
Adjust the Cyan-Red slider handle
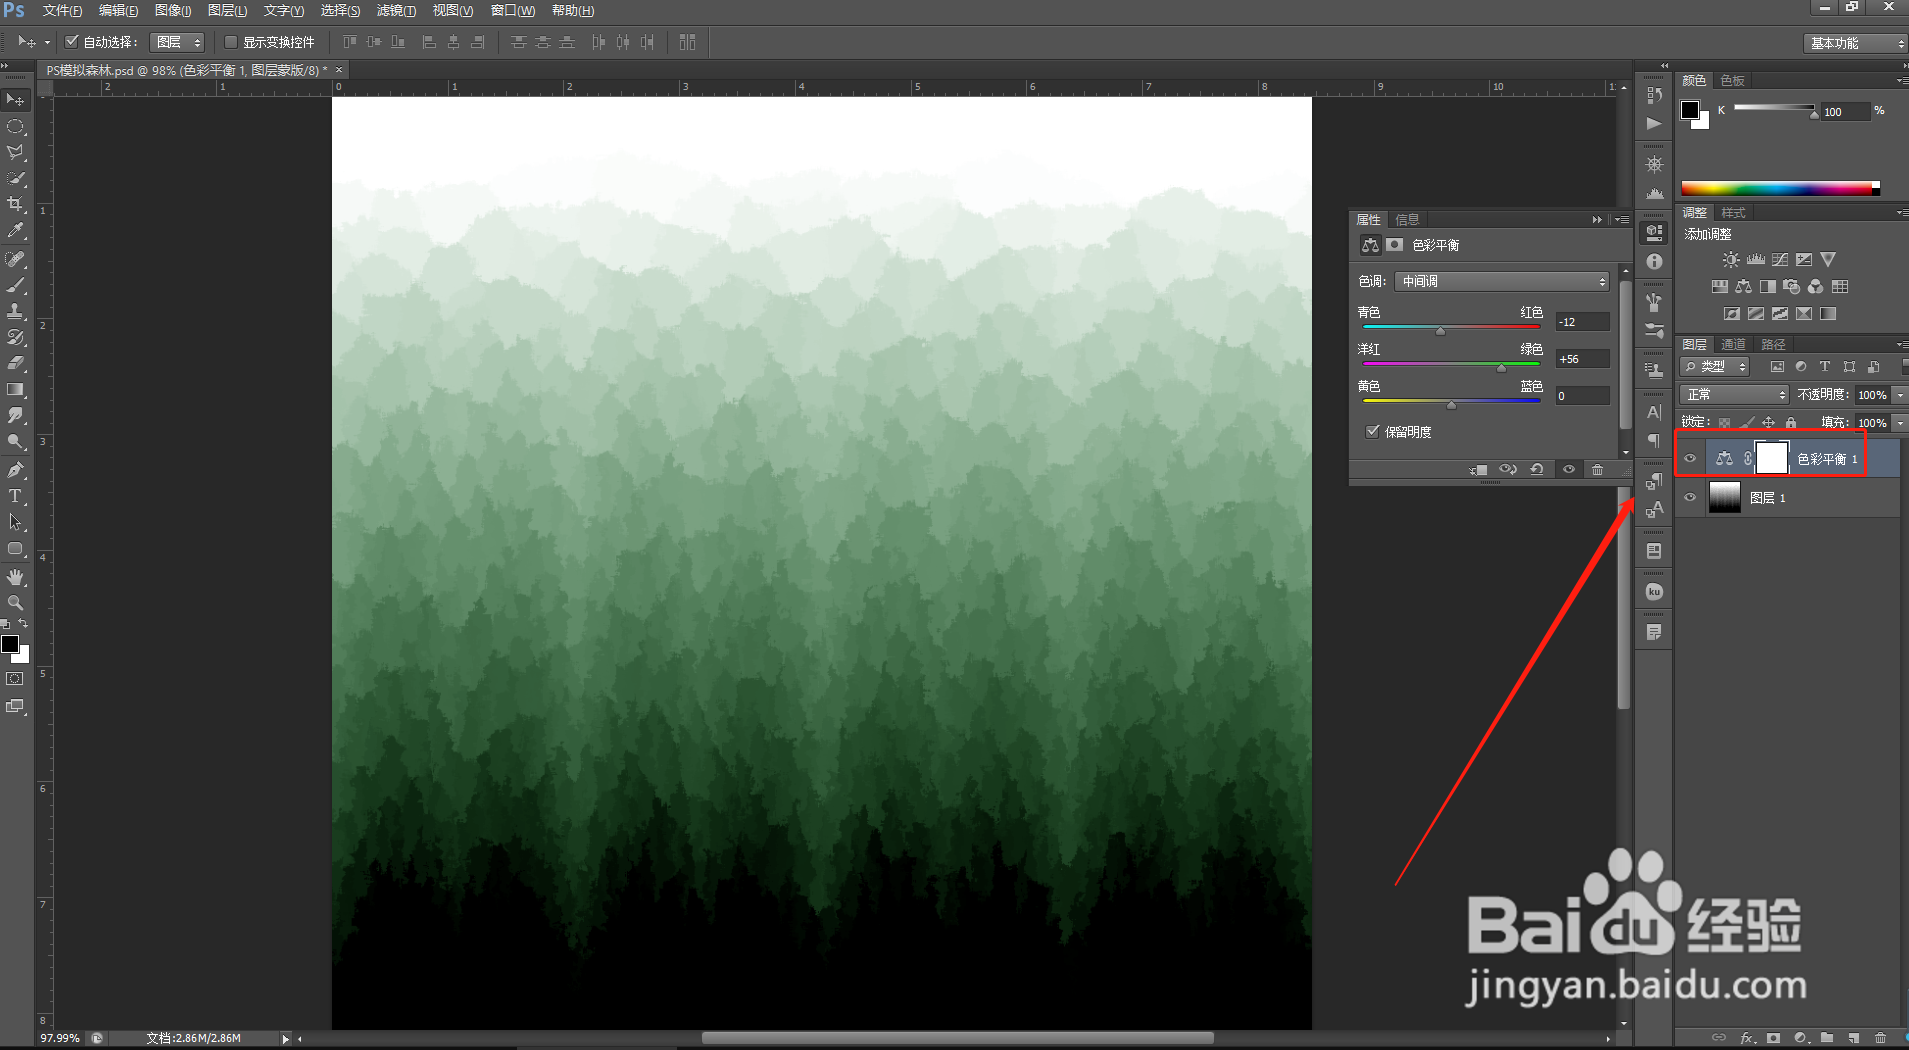coord(1440,331)
